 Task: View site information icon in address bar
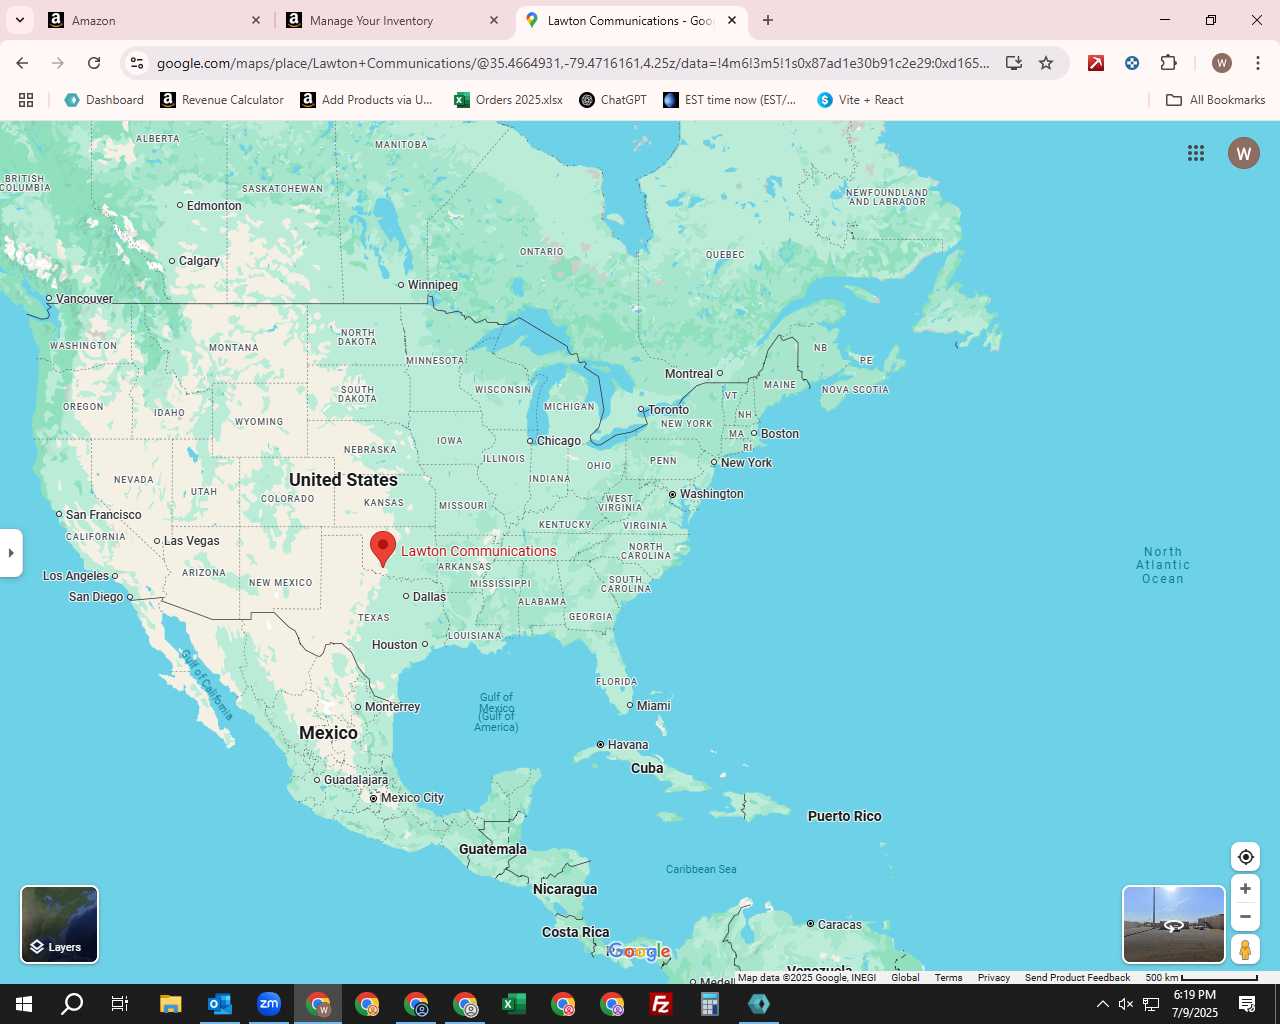[137, 63]
